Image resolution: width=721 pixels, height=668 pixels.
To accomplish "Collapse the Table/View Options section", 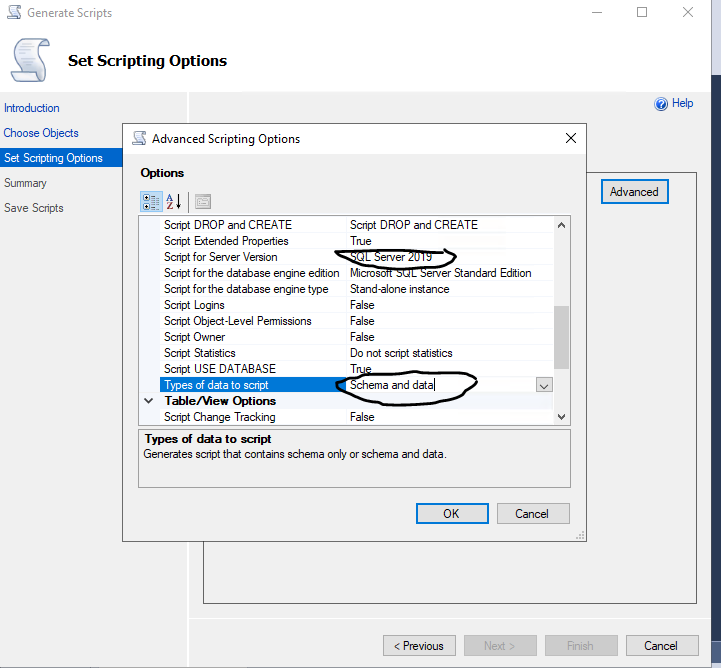I will [152, 401].
